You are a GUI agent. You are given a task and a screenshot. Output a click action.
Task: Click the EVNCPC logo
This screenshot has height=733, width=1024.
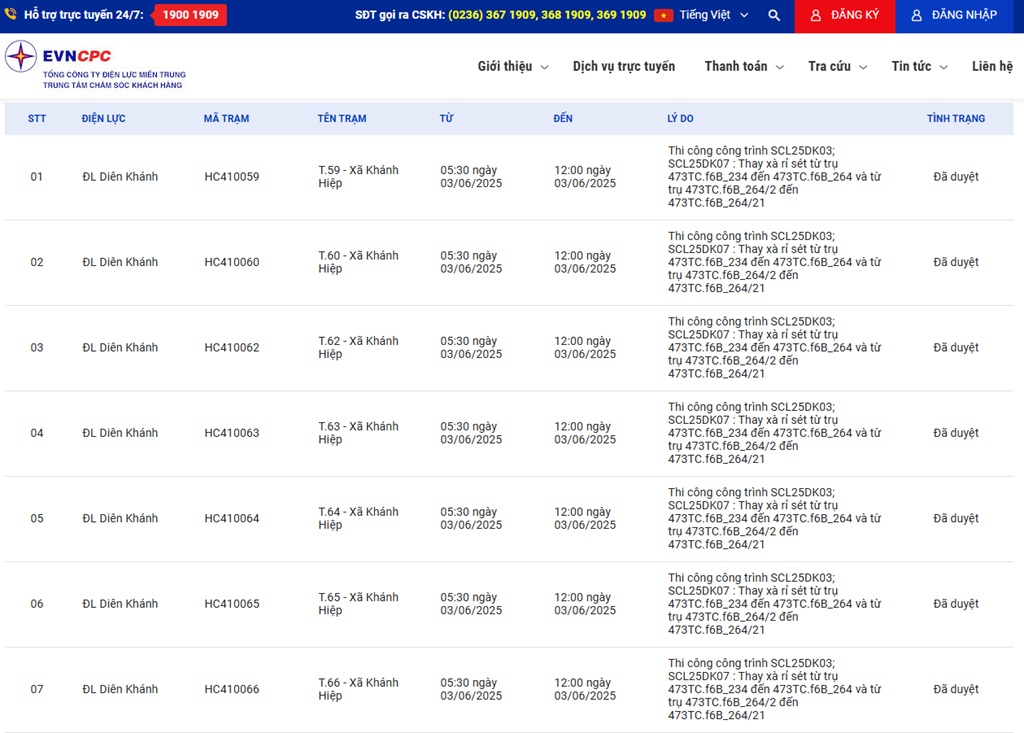coord(95,66)
